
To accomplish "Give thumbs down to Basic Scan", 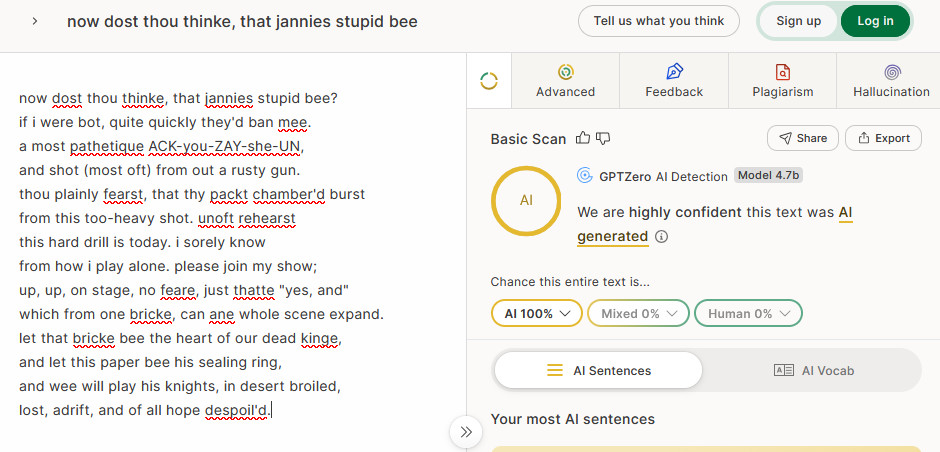I will point(603,138).
